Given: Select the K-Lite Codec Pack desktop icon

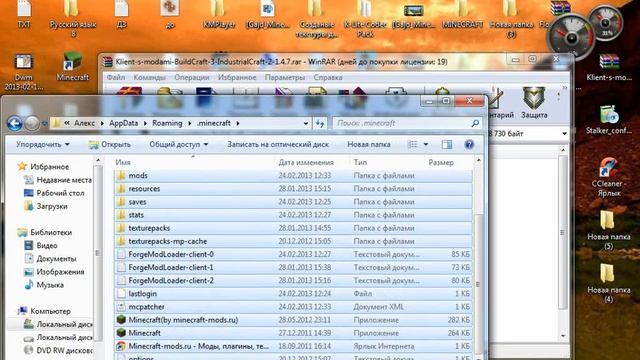Looking at the screenshot, I should 365,19.
